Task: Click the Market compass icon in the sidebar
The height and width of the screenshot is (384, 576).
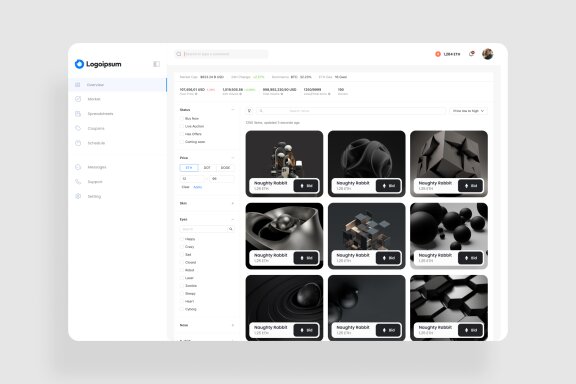Action: click(78, 99)
